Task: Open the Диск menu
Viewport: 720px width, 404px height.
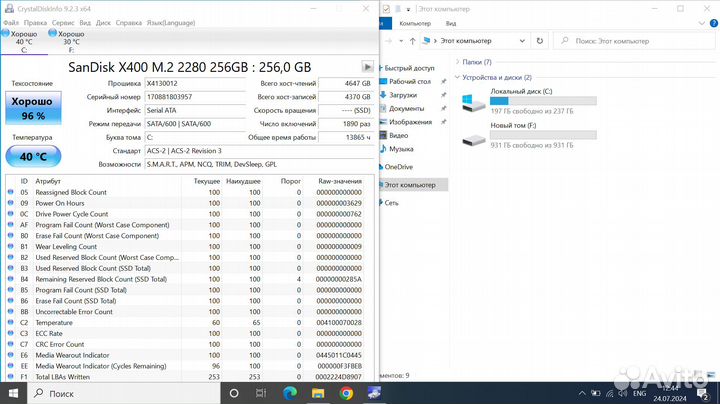Action: [x=103, y=22]
